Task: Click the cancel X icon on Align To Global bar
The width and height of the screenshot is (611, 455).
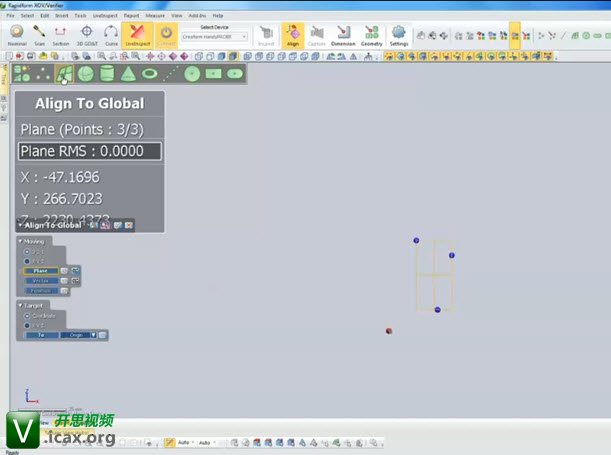Action: tap(129, 225)
